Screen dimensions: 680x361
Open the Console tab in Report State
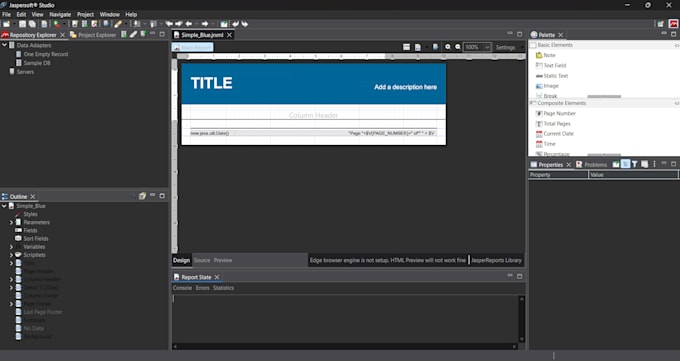click(x=182, y=288)
